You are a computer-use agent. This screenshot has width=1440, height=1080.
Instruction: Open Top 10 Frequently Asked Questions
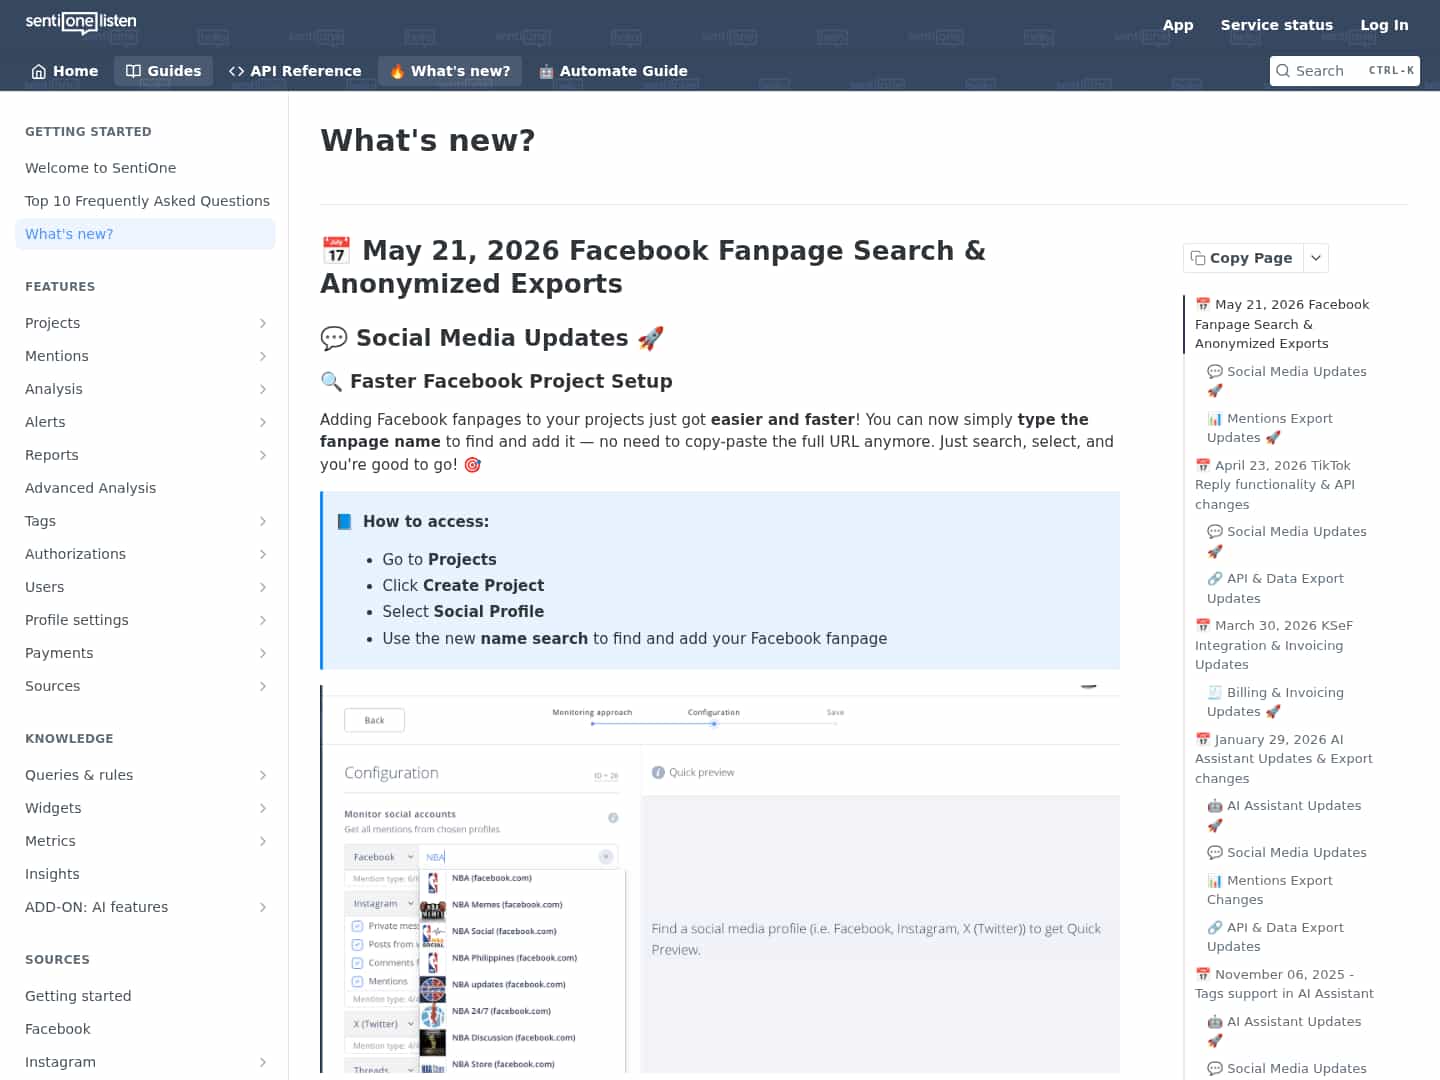tap(145, 201)
